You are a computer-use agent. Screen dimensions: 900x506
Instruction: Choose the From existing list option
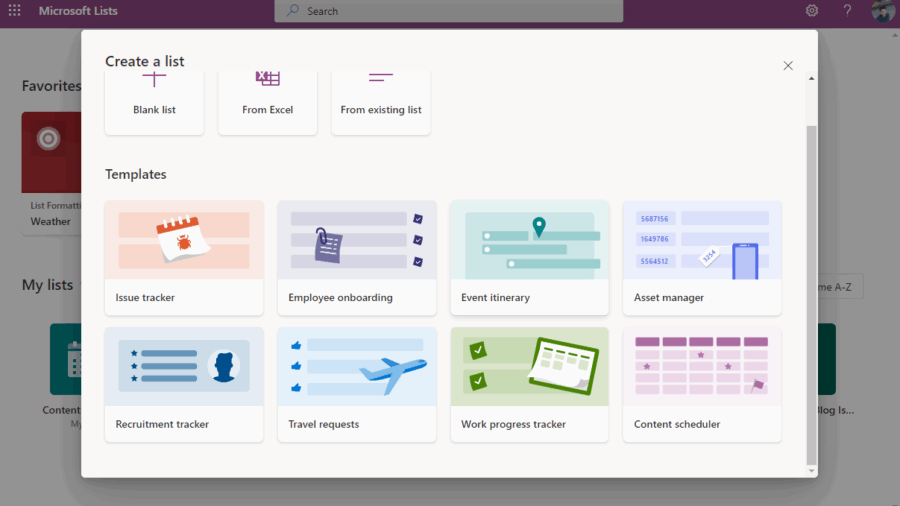click(x=381, y=103)
